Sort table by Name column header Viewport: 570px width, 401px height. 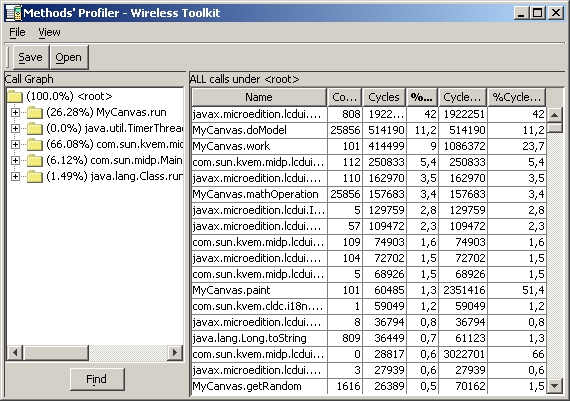click(258, 97)
